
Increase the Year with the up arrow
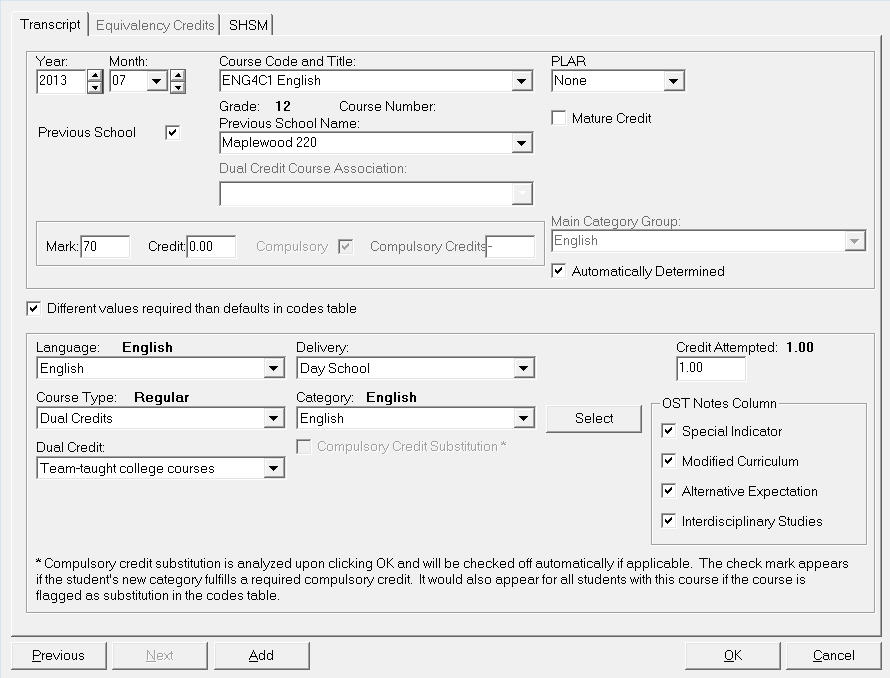95,75
